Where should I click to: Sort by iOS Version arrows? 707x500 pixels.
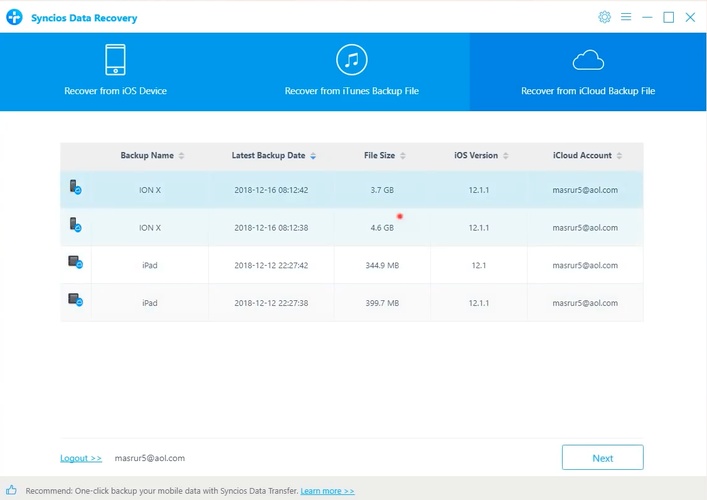pyautogui.click(x=505, y=156)
